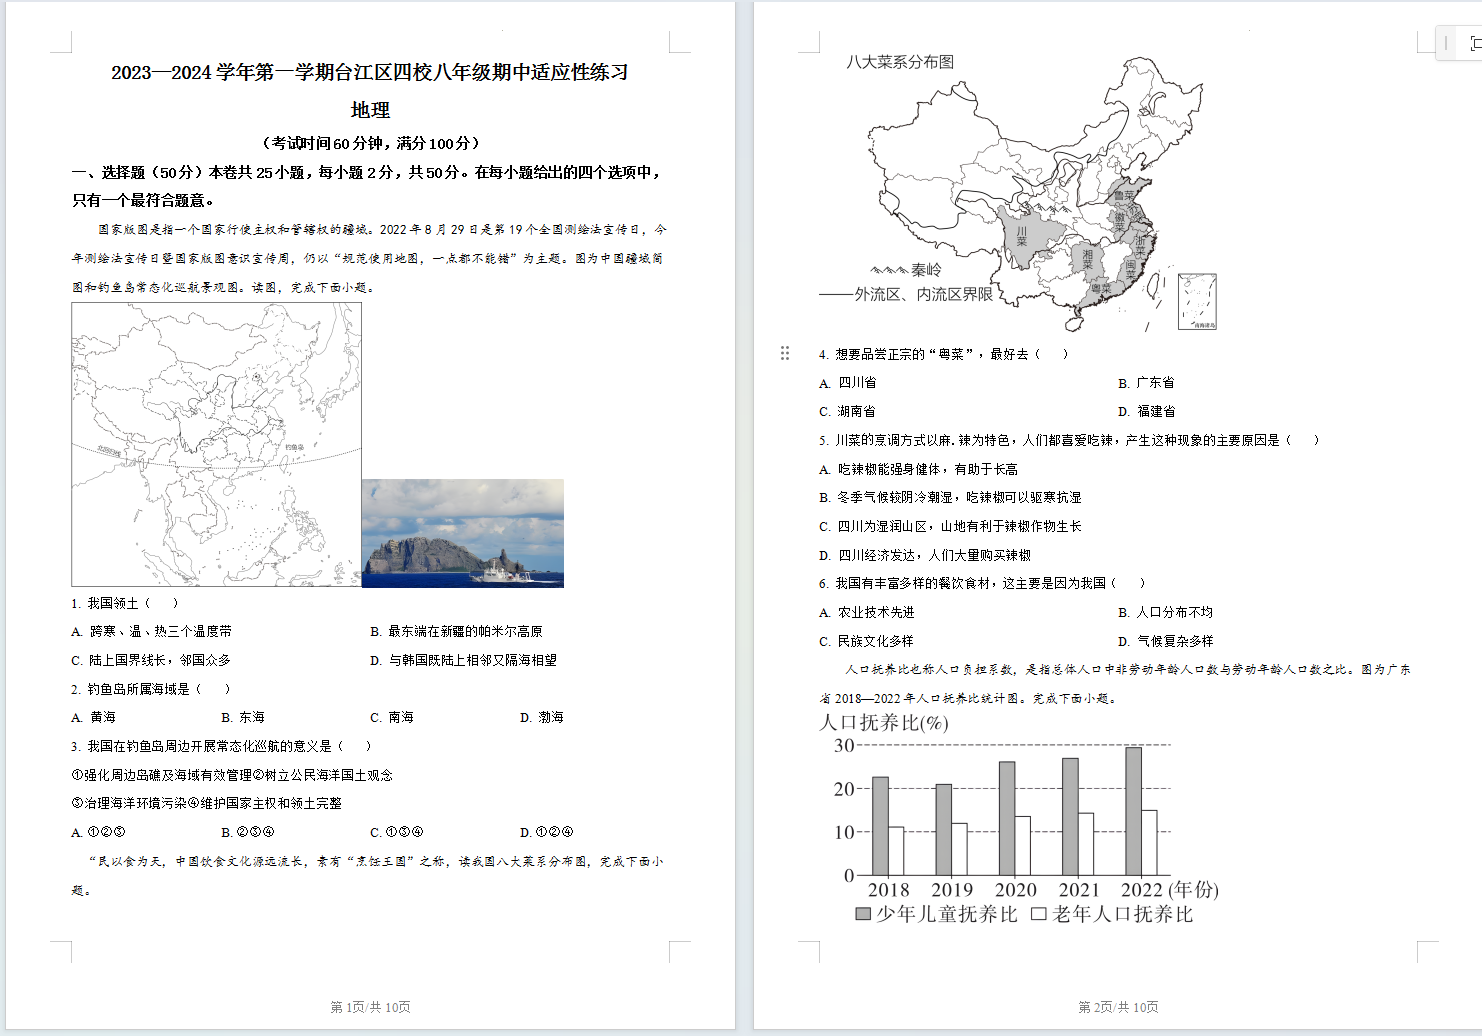Click page footer '第2页/共10页'
Image resolution: width=1482 pixels, height=1036 pixels.
coord(1118,1007)
